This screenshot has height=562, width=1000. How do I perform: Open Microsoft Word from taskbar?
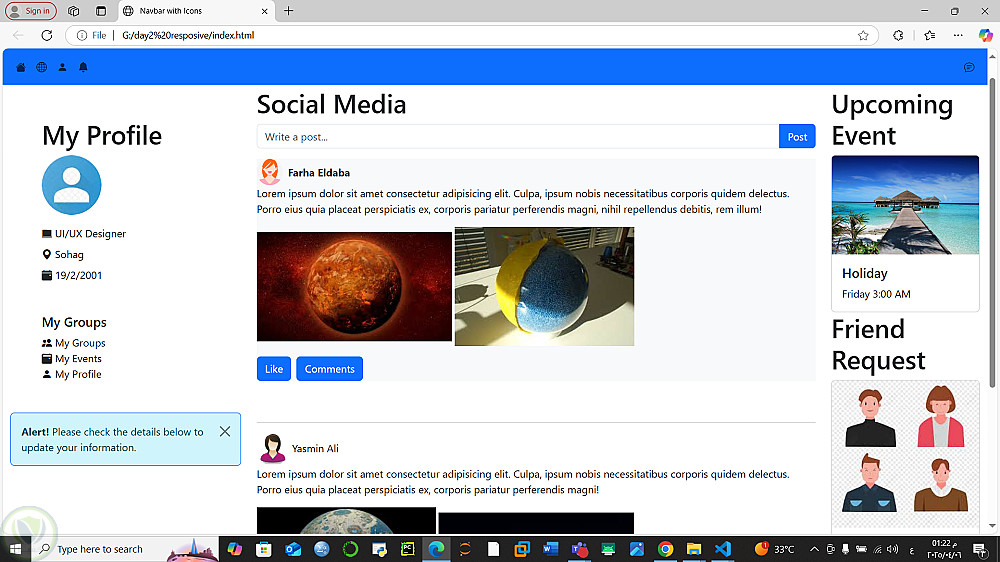550,549
